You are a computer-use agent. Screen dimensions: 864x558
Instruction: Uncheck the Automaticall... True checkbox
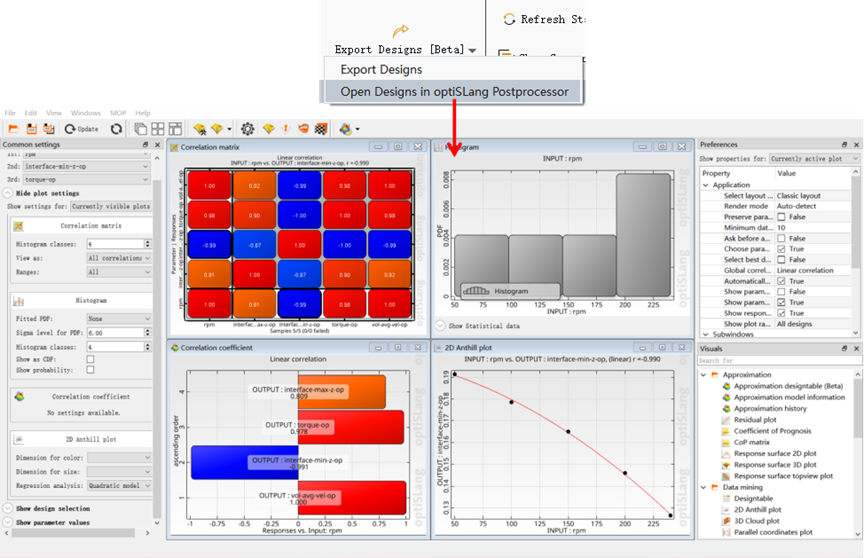pyautogui.click(x=781, y=281)
